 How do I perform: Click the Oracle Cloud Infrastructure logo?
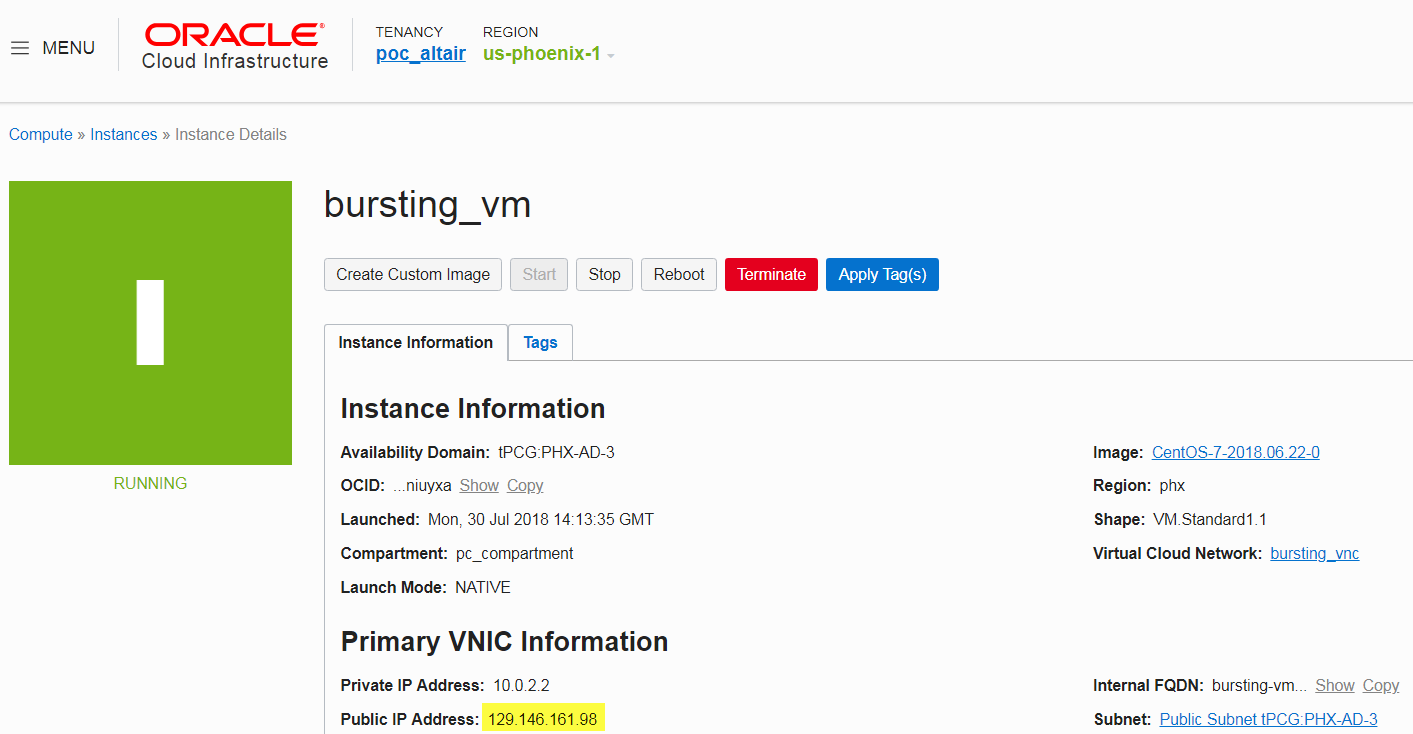click(235, 46)
